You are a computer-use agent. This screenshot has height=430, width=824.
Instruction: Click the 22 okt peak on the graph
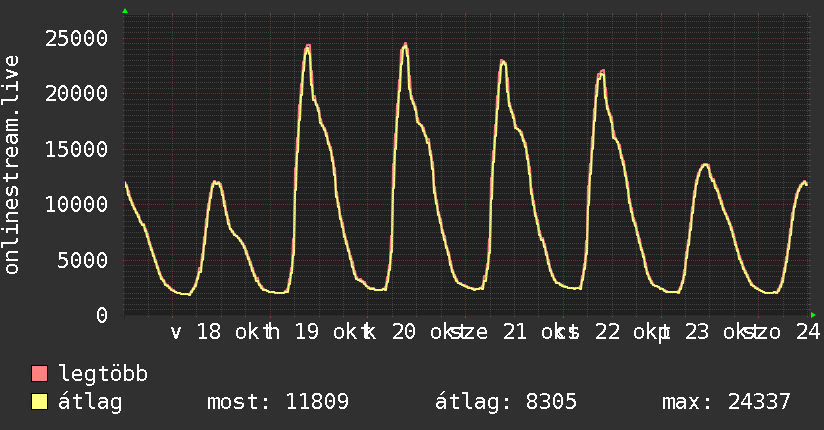pyautogui.click(x=601, y=73)
